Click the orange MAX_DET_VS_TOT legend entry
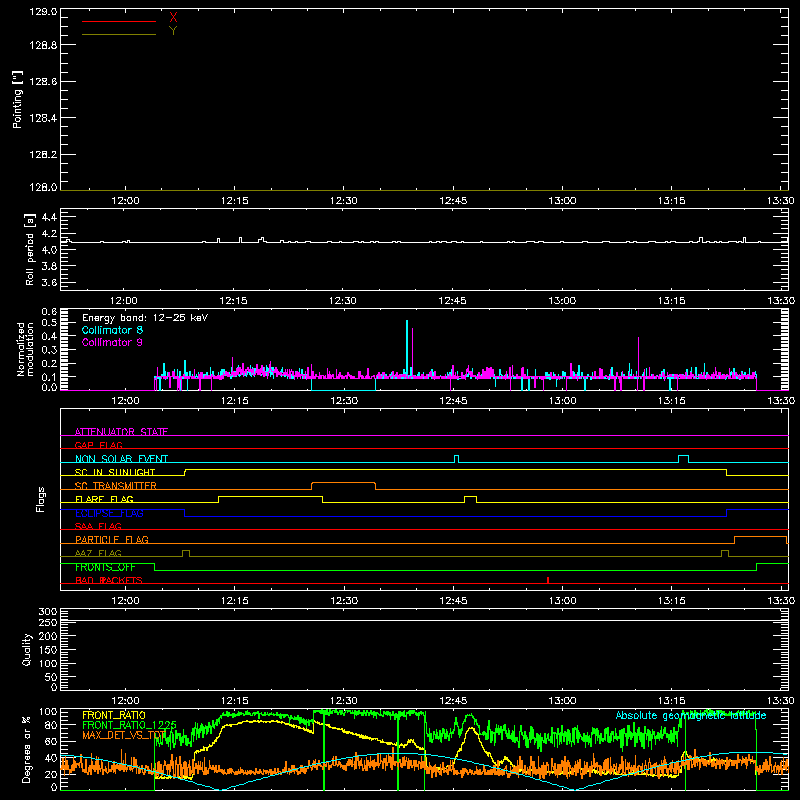The image size is (800, 800). 124,735
